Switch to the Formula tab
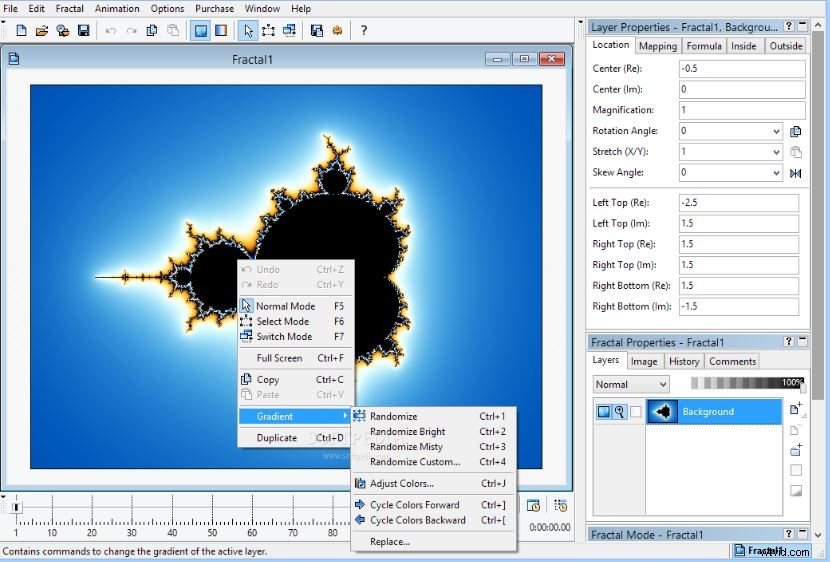 pyautogui.click(x=704, y=46)
